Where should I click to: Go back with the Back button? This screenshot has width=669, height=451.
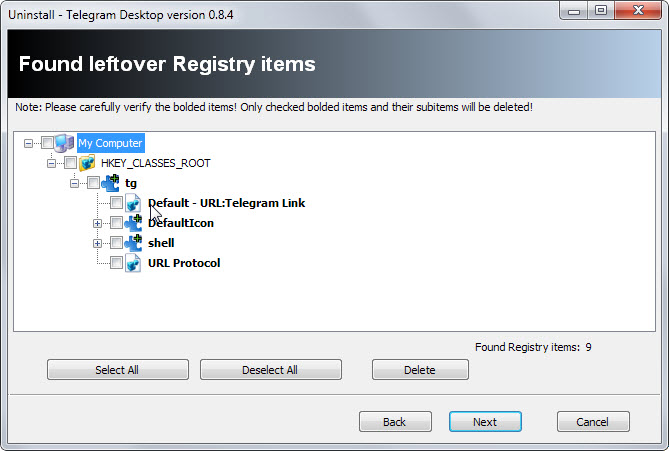[x=395, y=422]
